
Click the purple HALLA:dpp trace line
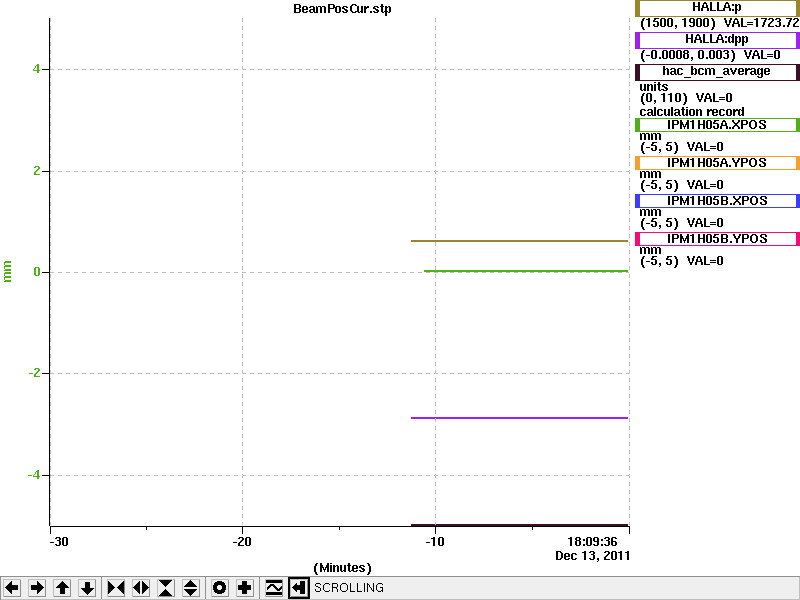tap(519, 418)
